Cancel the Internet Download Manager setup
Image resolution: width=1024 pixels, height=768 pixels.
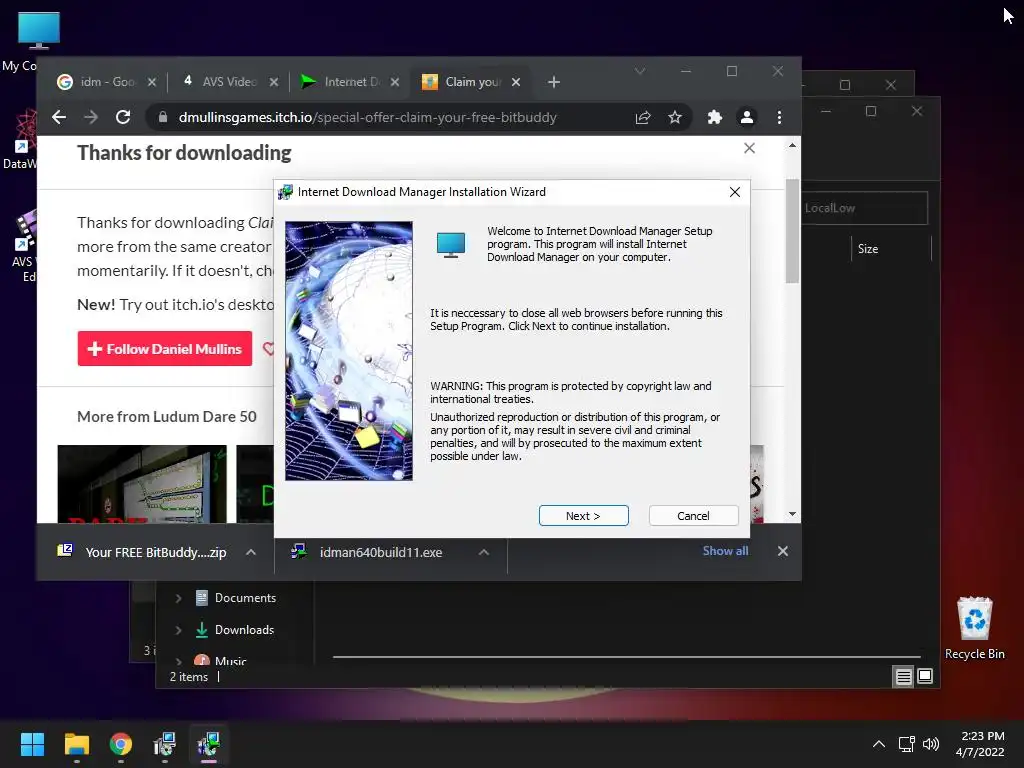click(693, 515)
